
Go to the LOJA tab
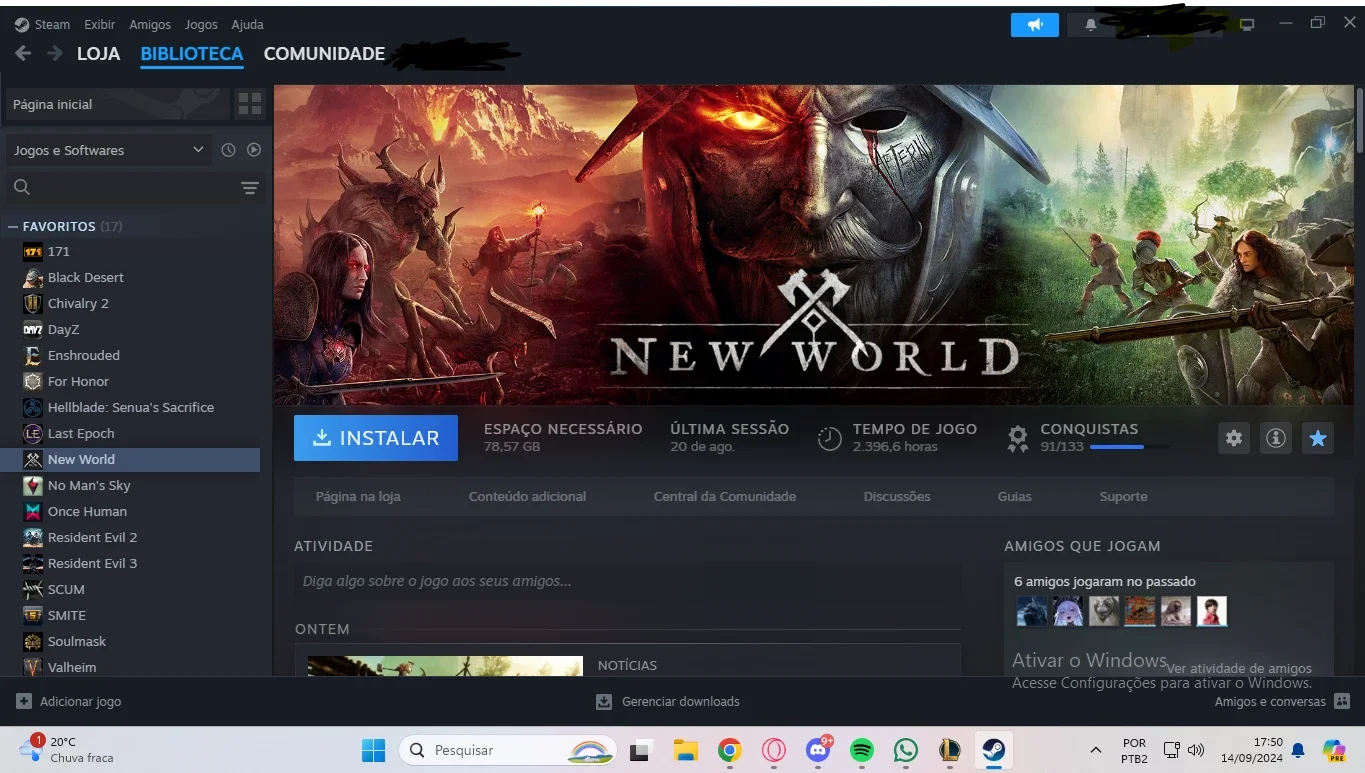[98, 54]
